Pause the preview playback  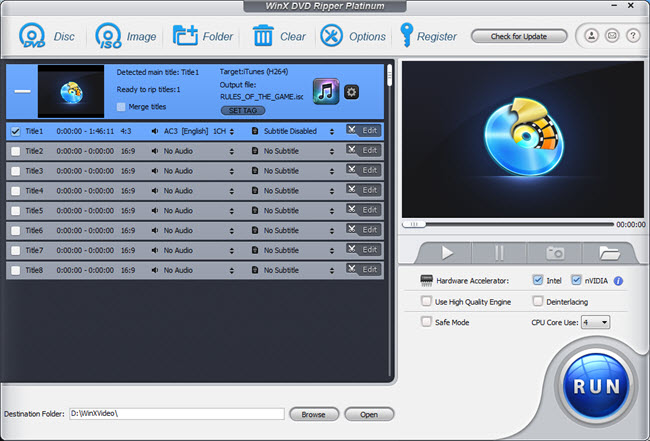(499, 252)
